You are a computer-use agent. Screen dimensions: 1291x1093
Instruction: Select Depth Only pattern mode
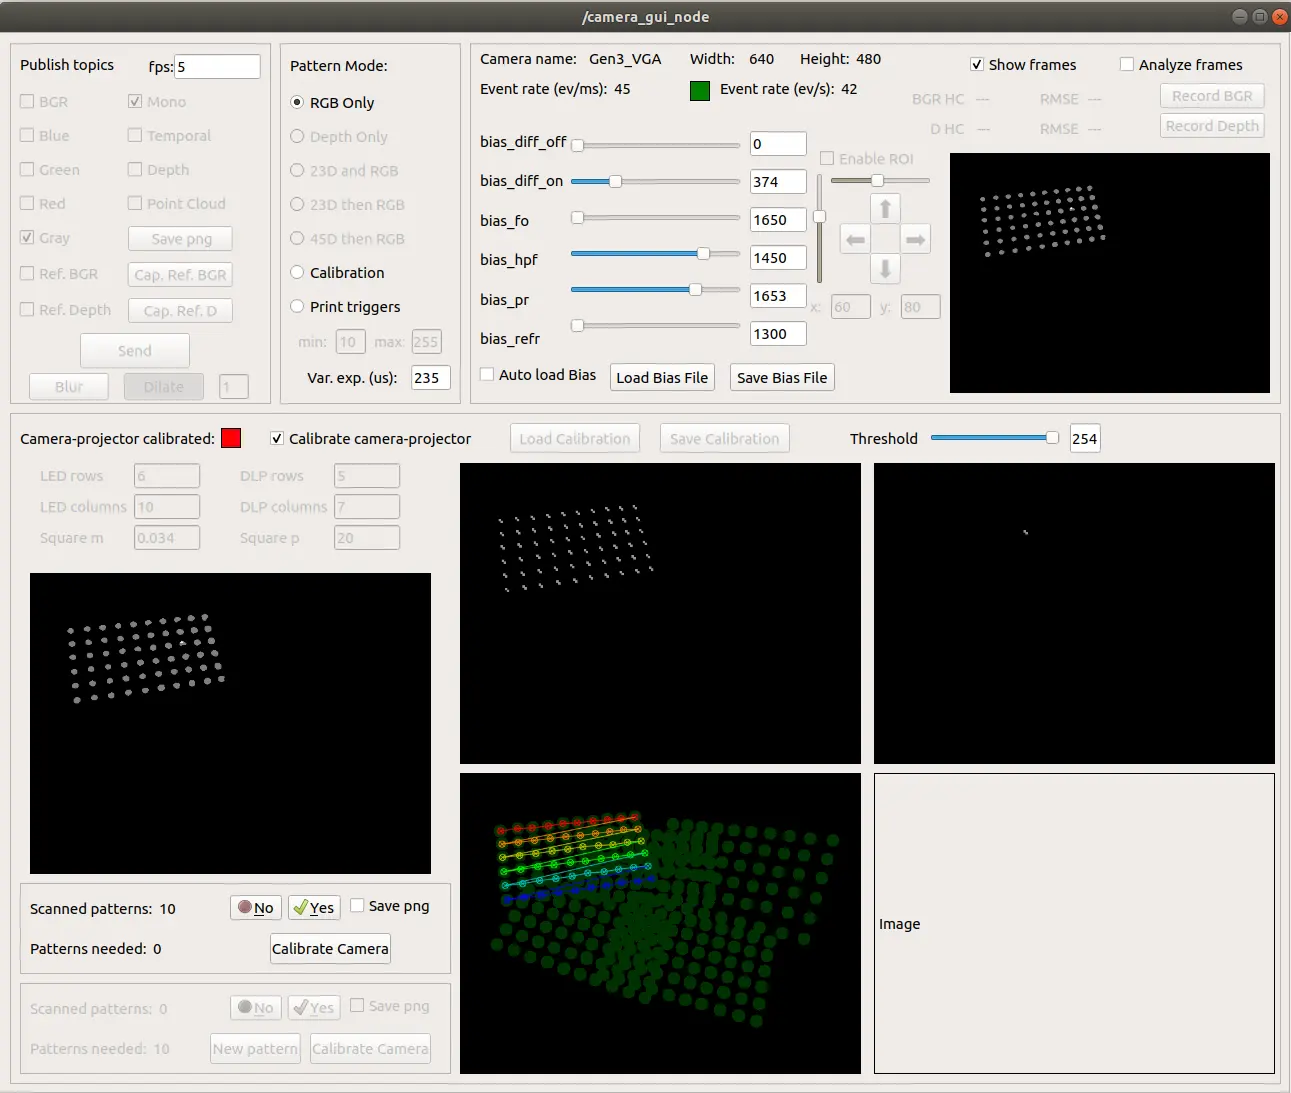click(297, 136)
